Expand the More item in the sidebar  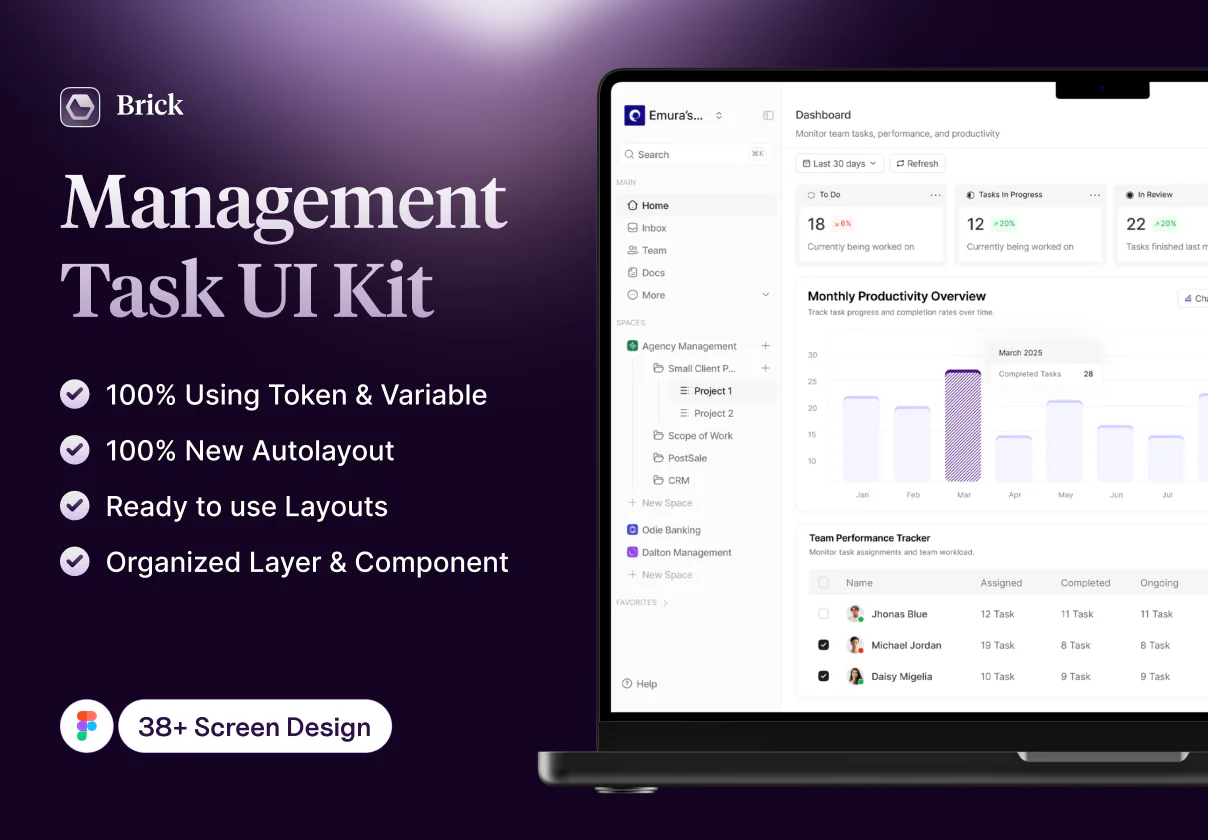[767, 294]
